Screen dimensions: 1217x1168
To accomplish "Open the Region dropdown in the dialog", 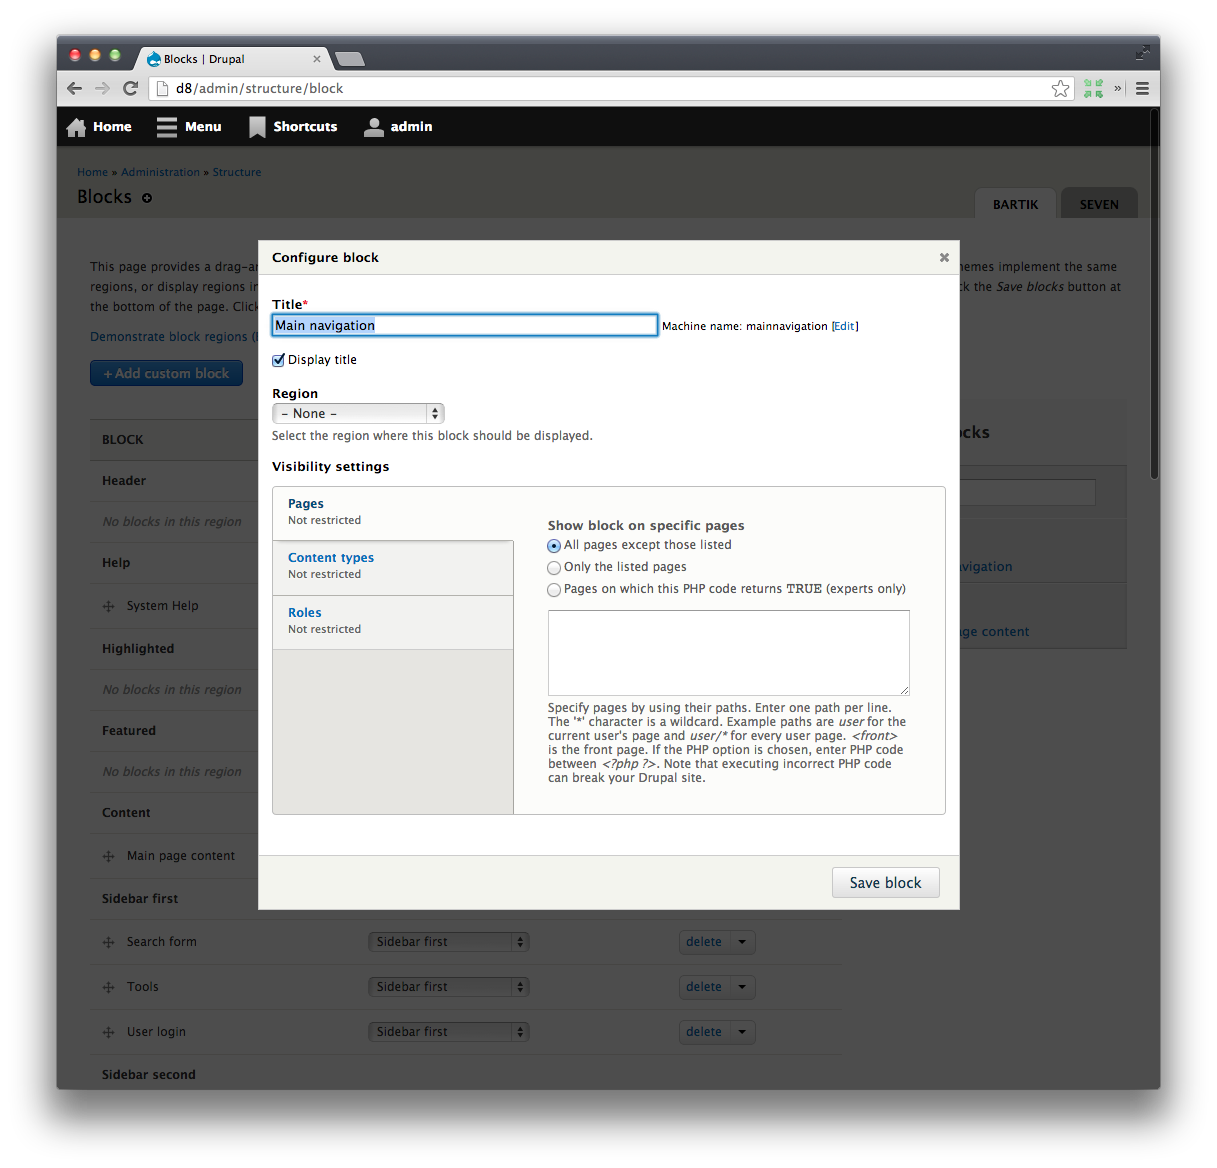I will [358, 413].
